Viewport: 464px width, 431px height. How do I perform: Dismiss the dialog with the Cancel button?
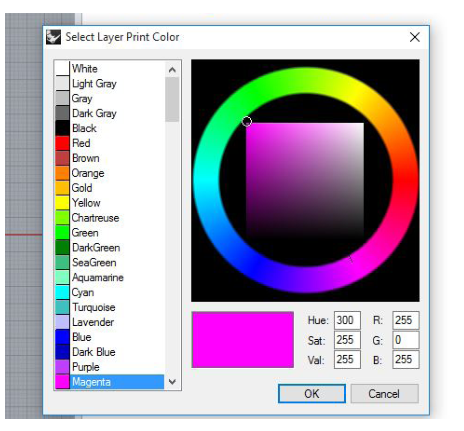click(384, 394)
